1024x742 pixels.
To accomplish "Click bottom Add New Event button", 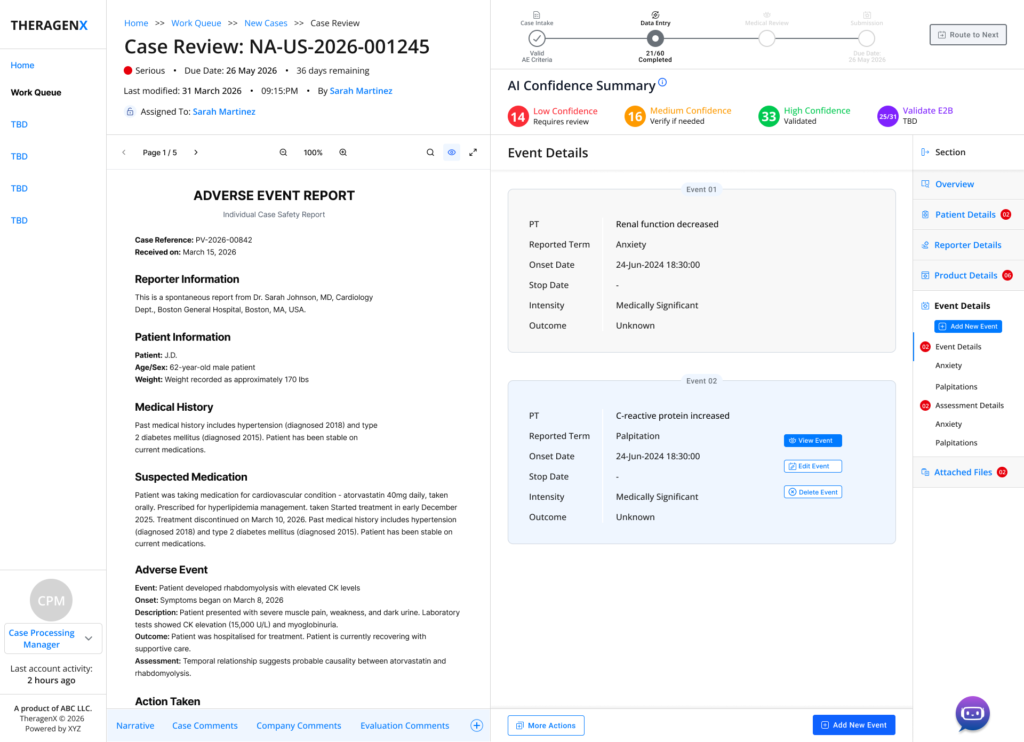I will pos(854,725).
